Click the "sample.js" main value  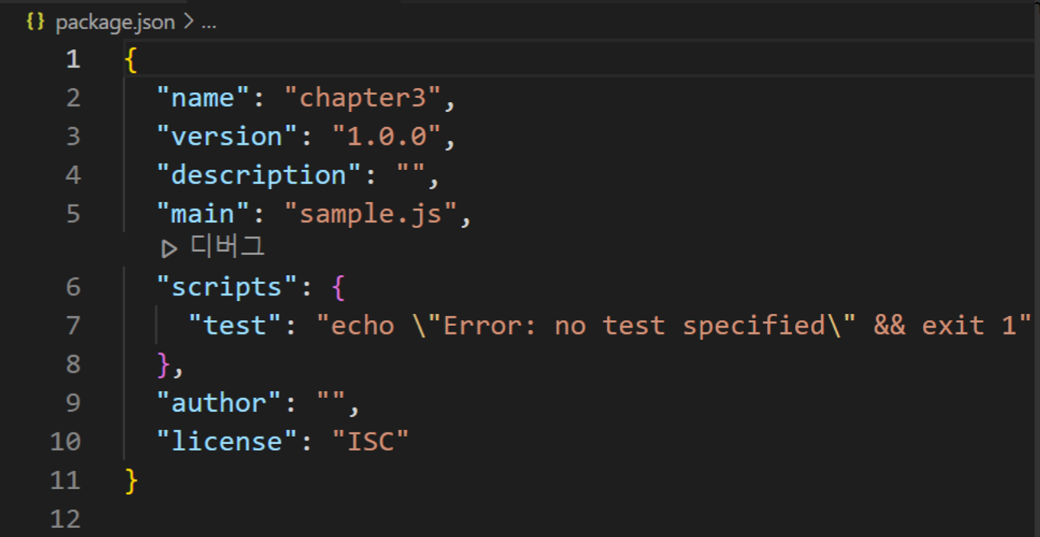point(371,214)
